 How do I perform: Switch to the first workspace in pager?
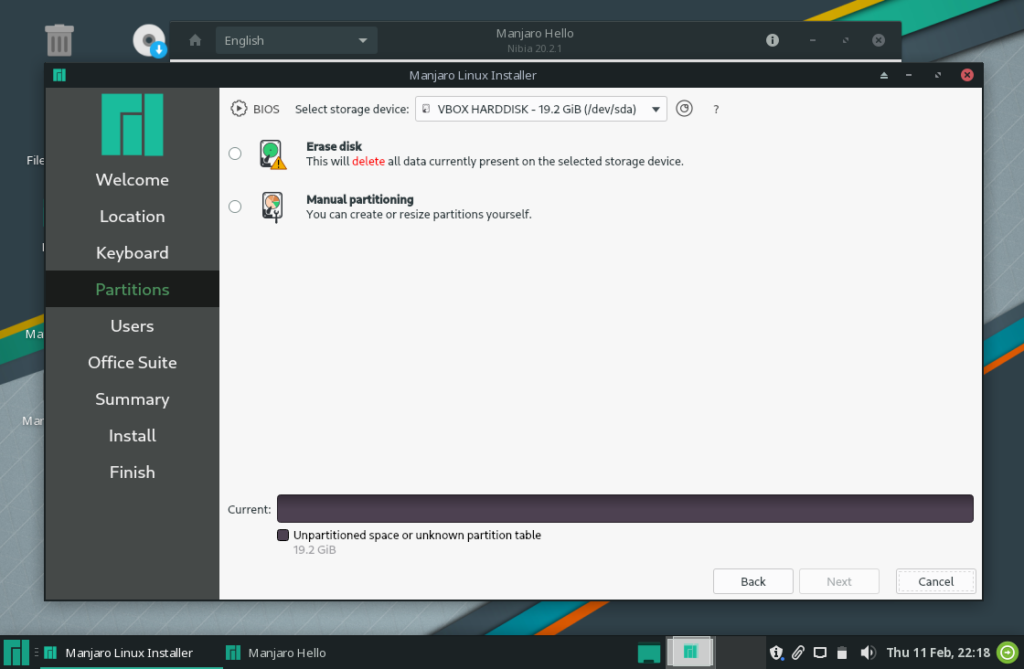click(691, 652)
